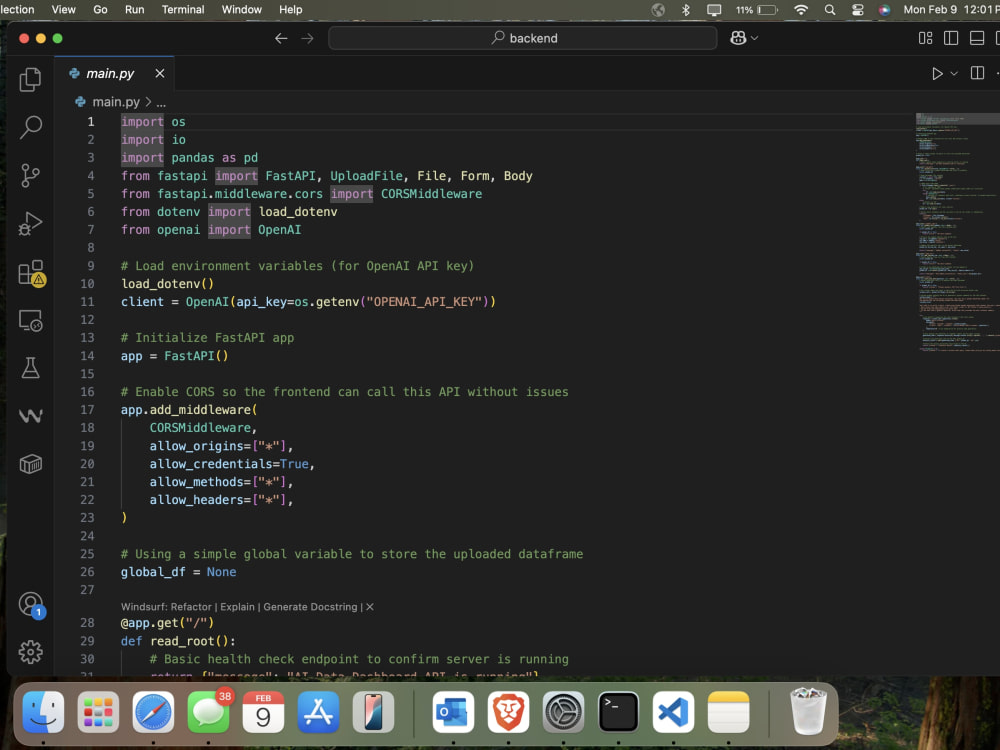
Task: Click Windsurf Explain code lens link
Action: coord(237,607)
